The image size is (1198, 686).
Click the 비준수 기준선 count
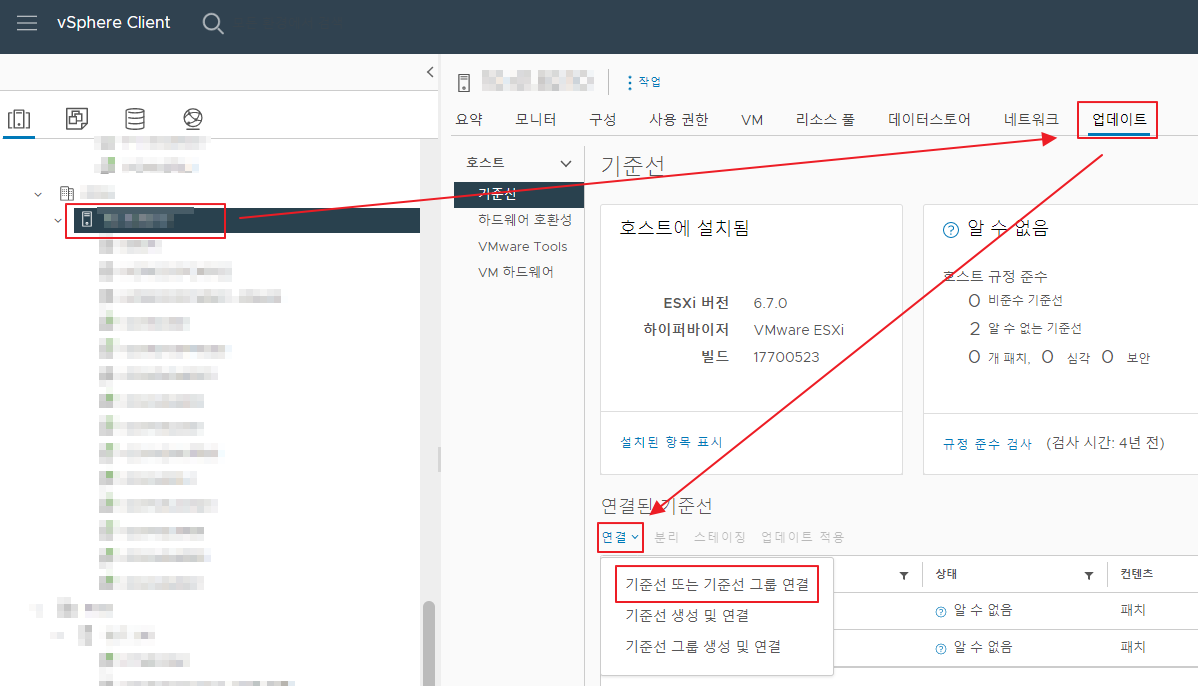pos(974,300)
